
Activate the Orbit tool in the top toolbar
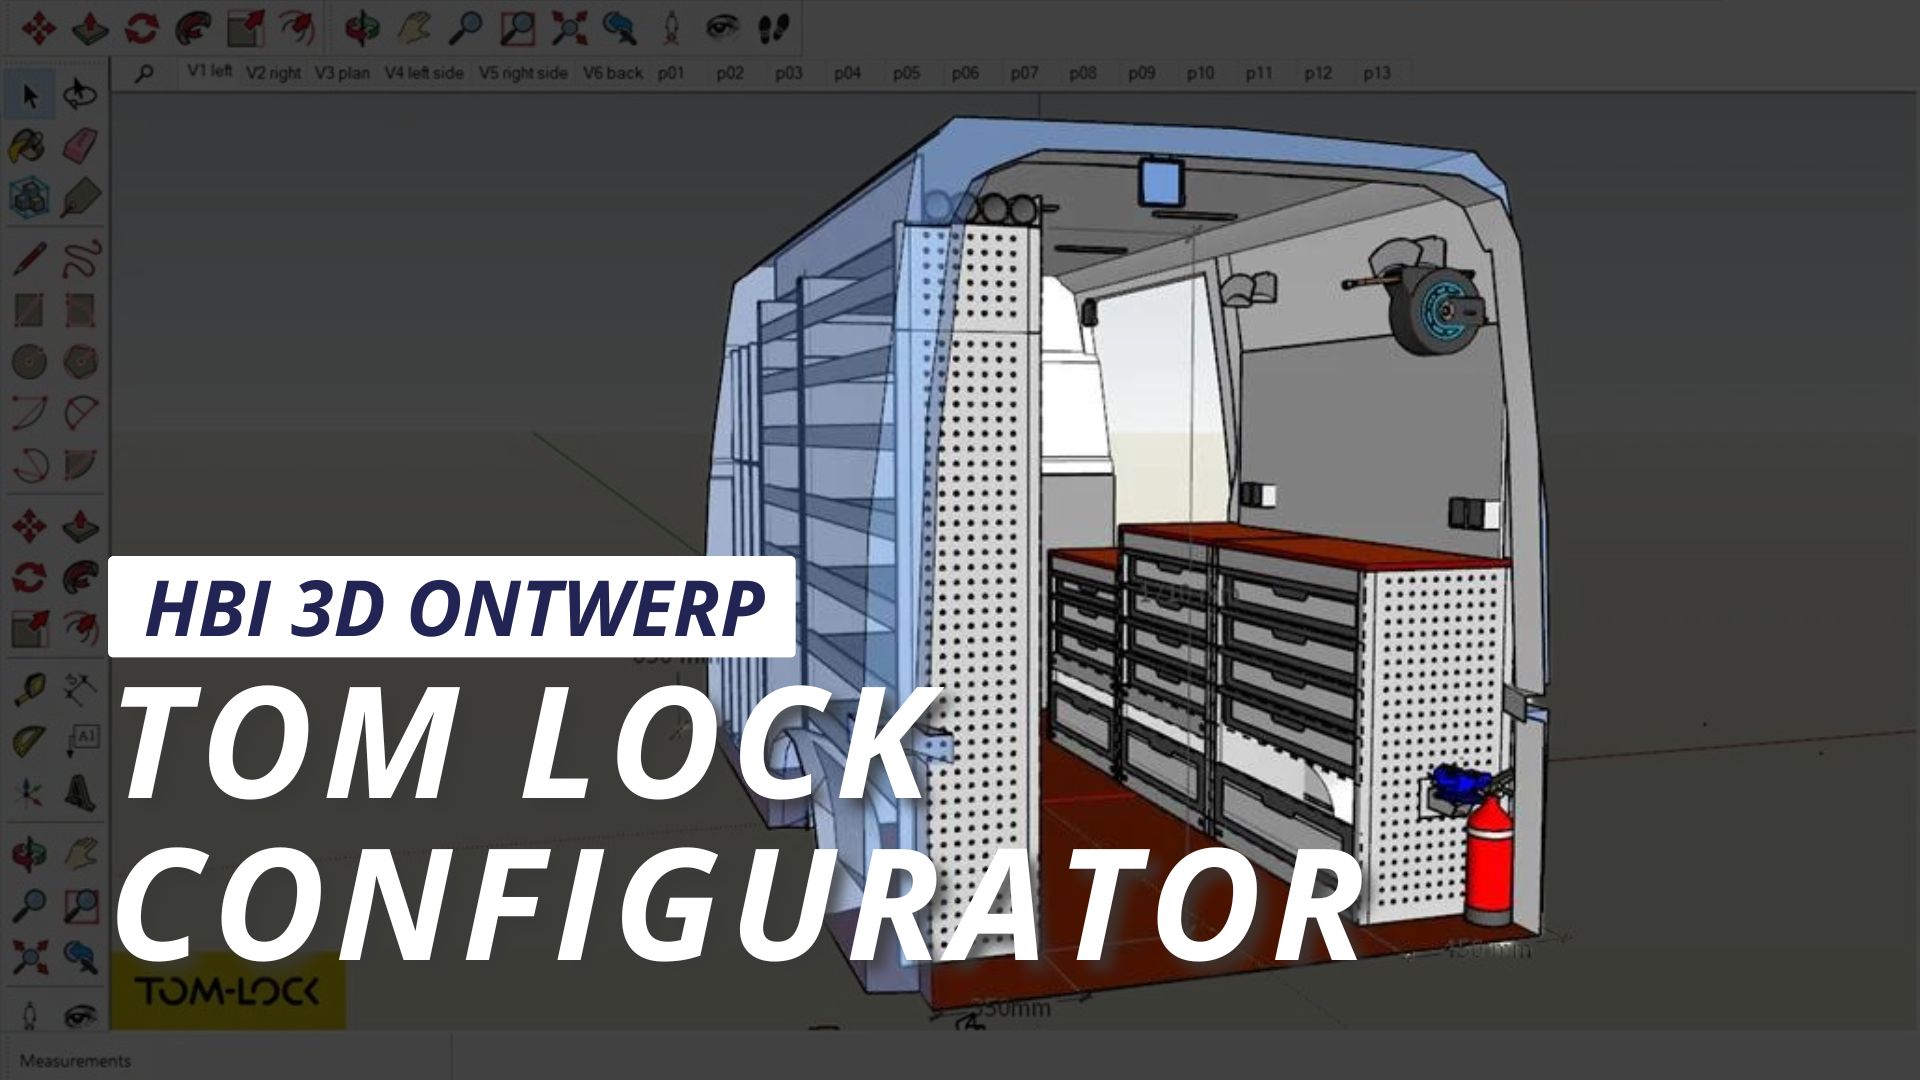tap(362, 28)
